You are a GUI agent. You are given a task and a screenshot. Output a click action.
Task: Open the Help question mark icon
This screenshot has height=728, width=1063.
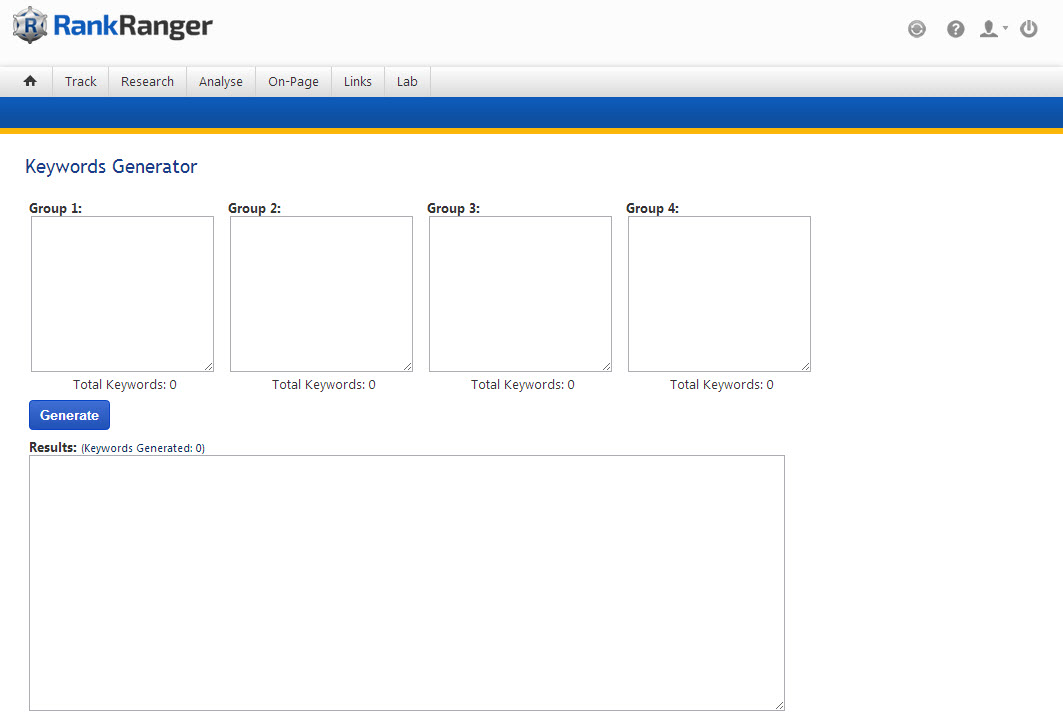[956, 29]
